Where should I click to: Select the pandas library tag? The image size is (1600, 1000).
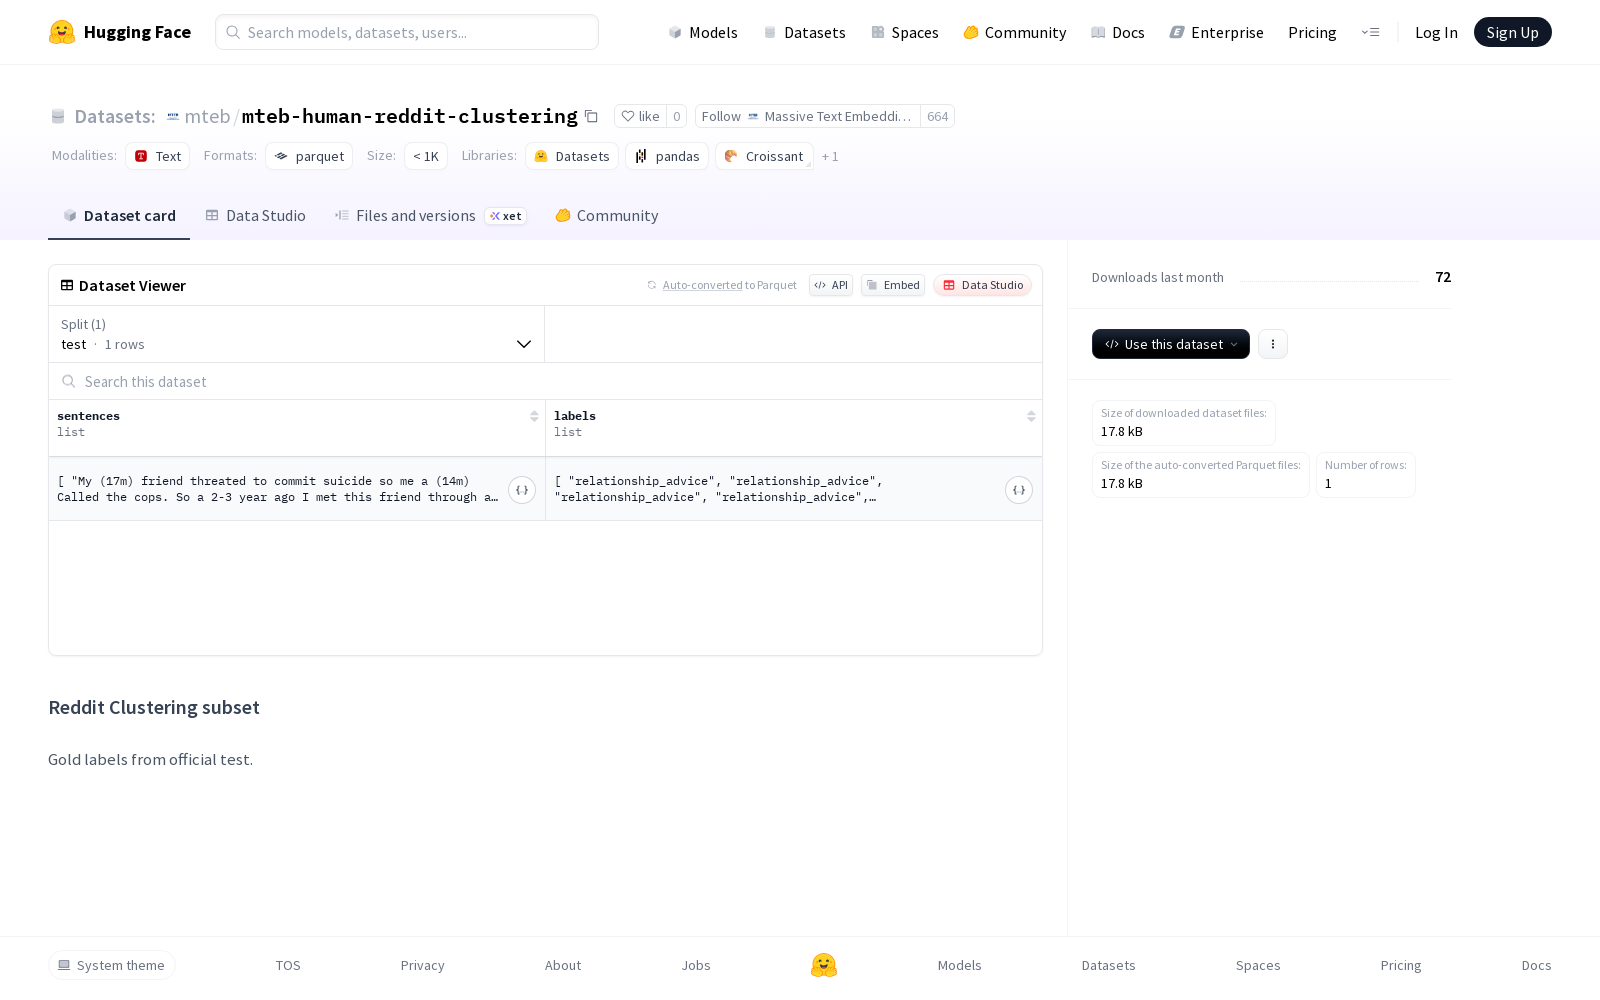[x=667, y=156]
